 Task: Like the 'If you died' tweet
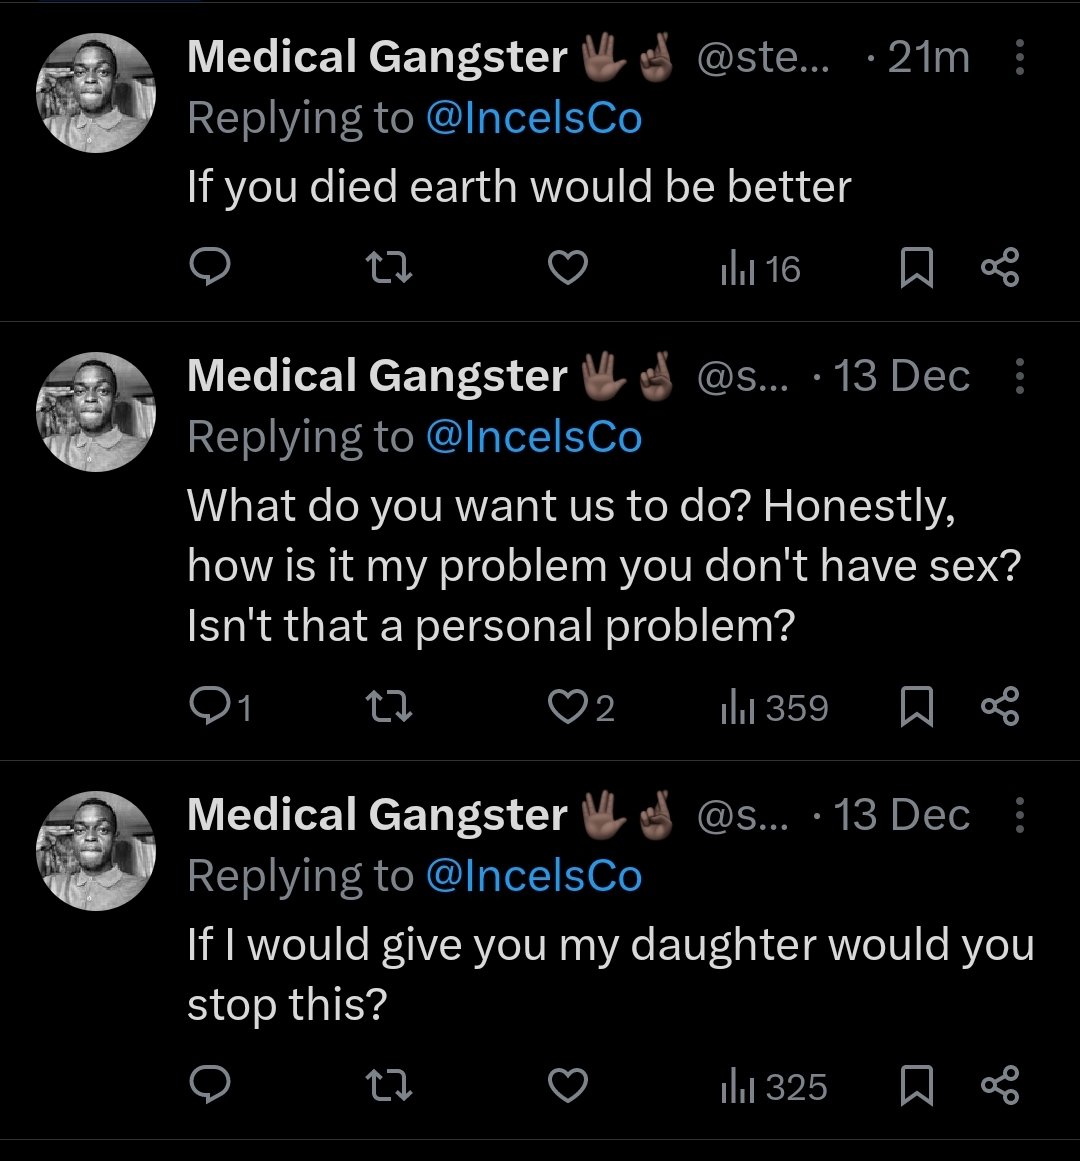(x=568, y=268)
